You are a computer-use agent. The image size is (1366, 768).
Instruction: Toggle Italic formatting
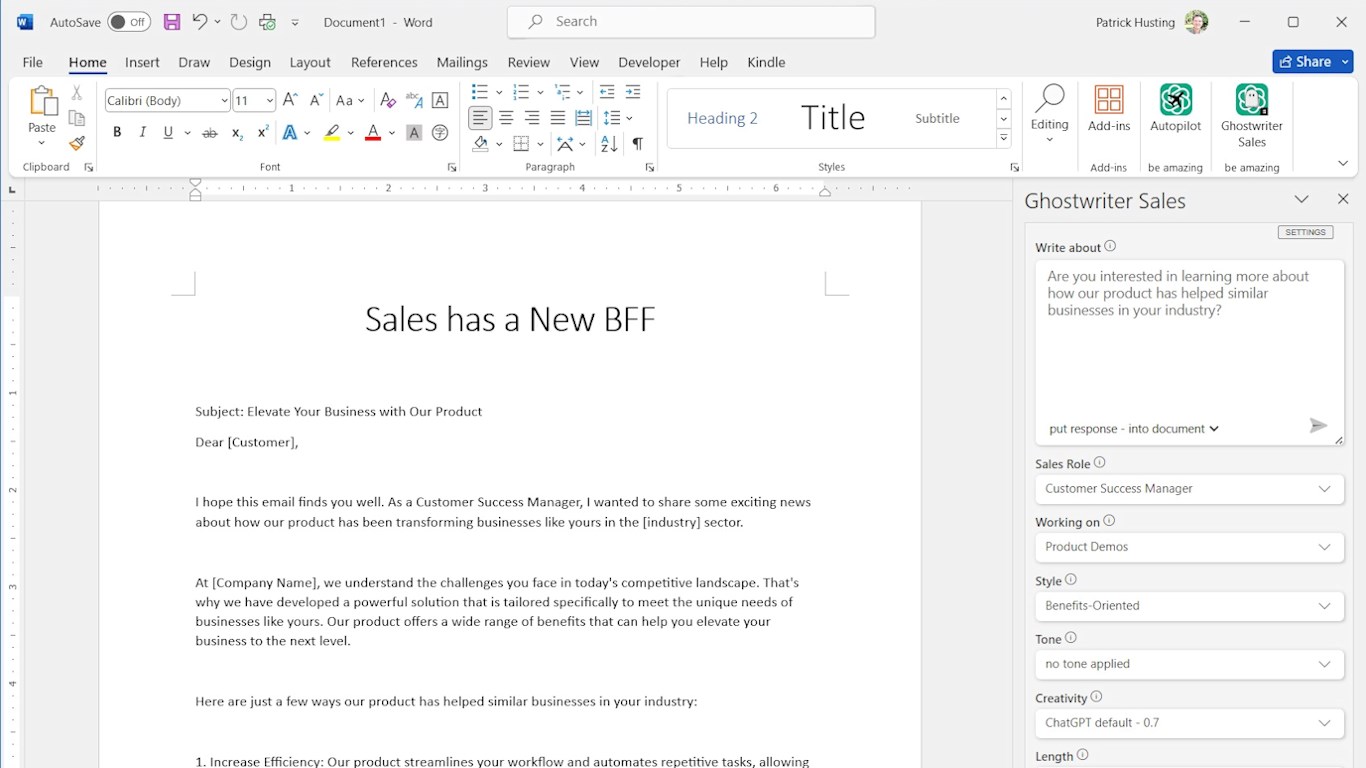point(142,133)
